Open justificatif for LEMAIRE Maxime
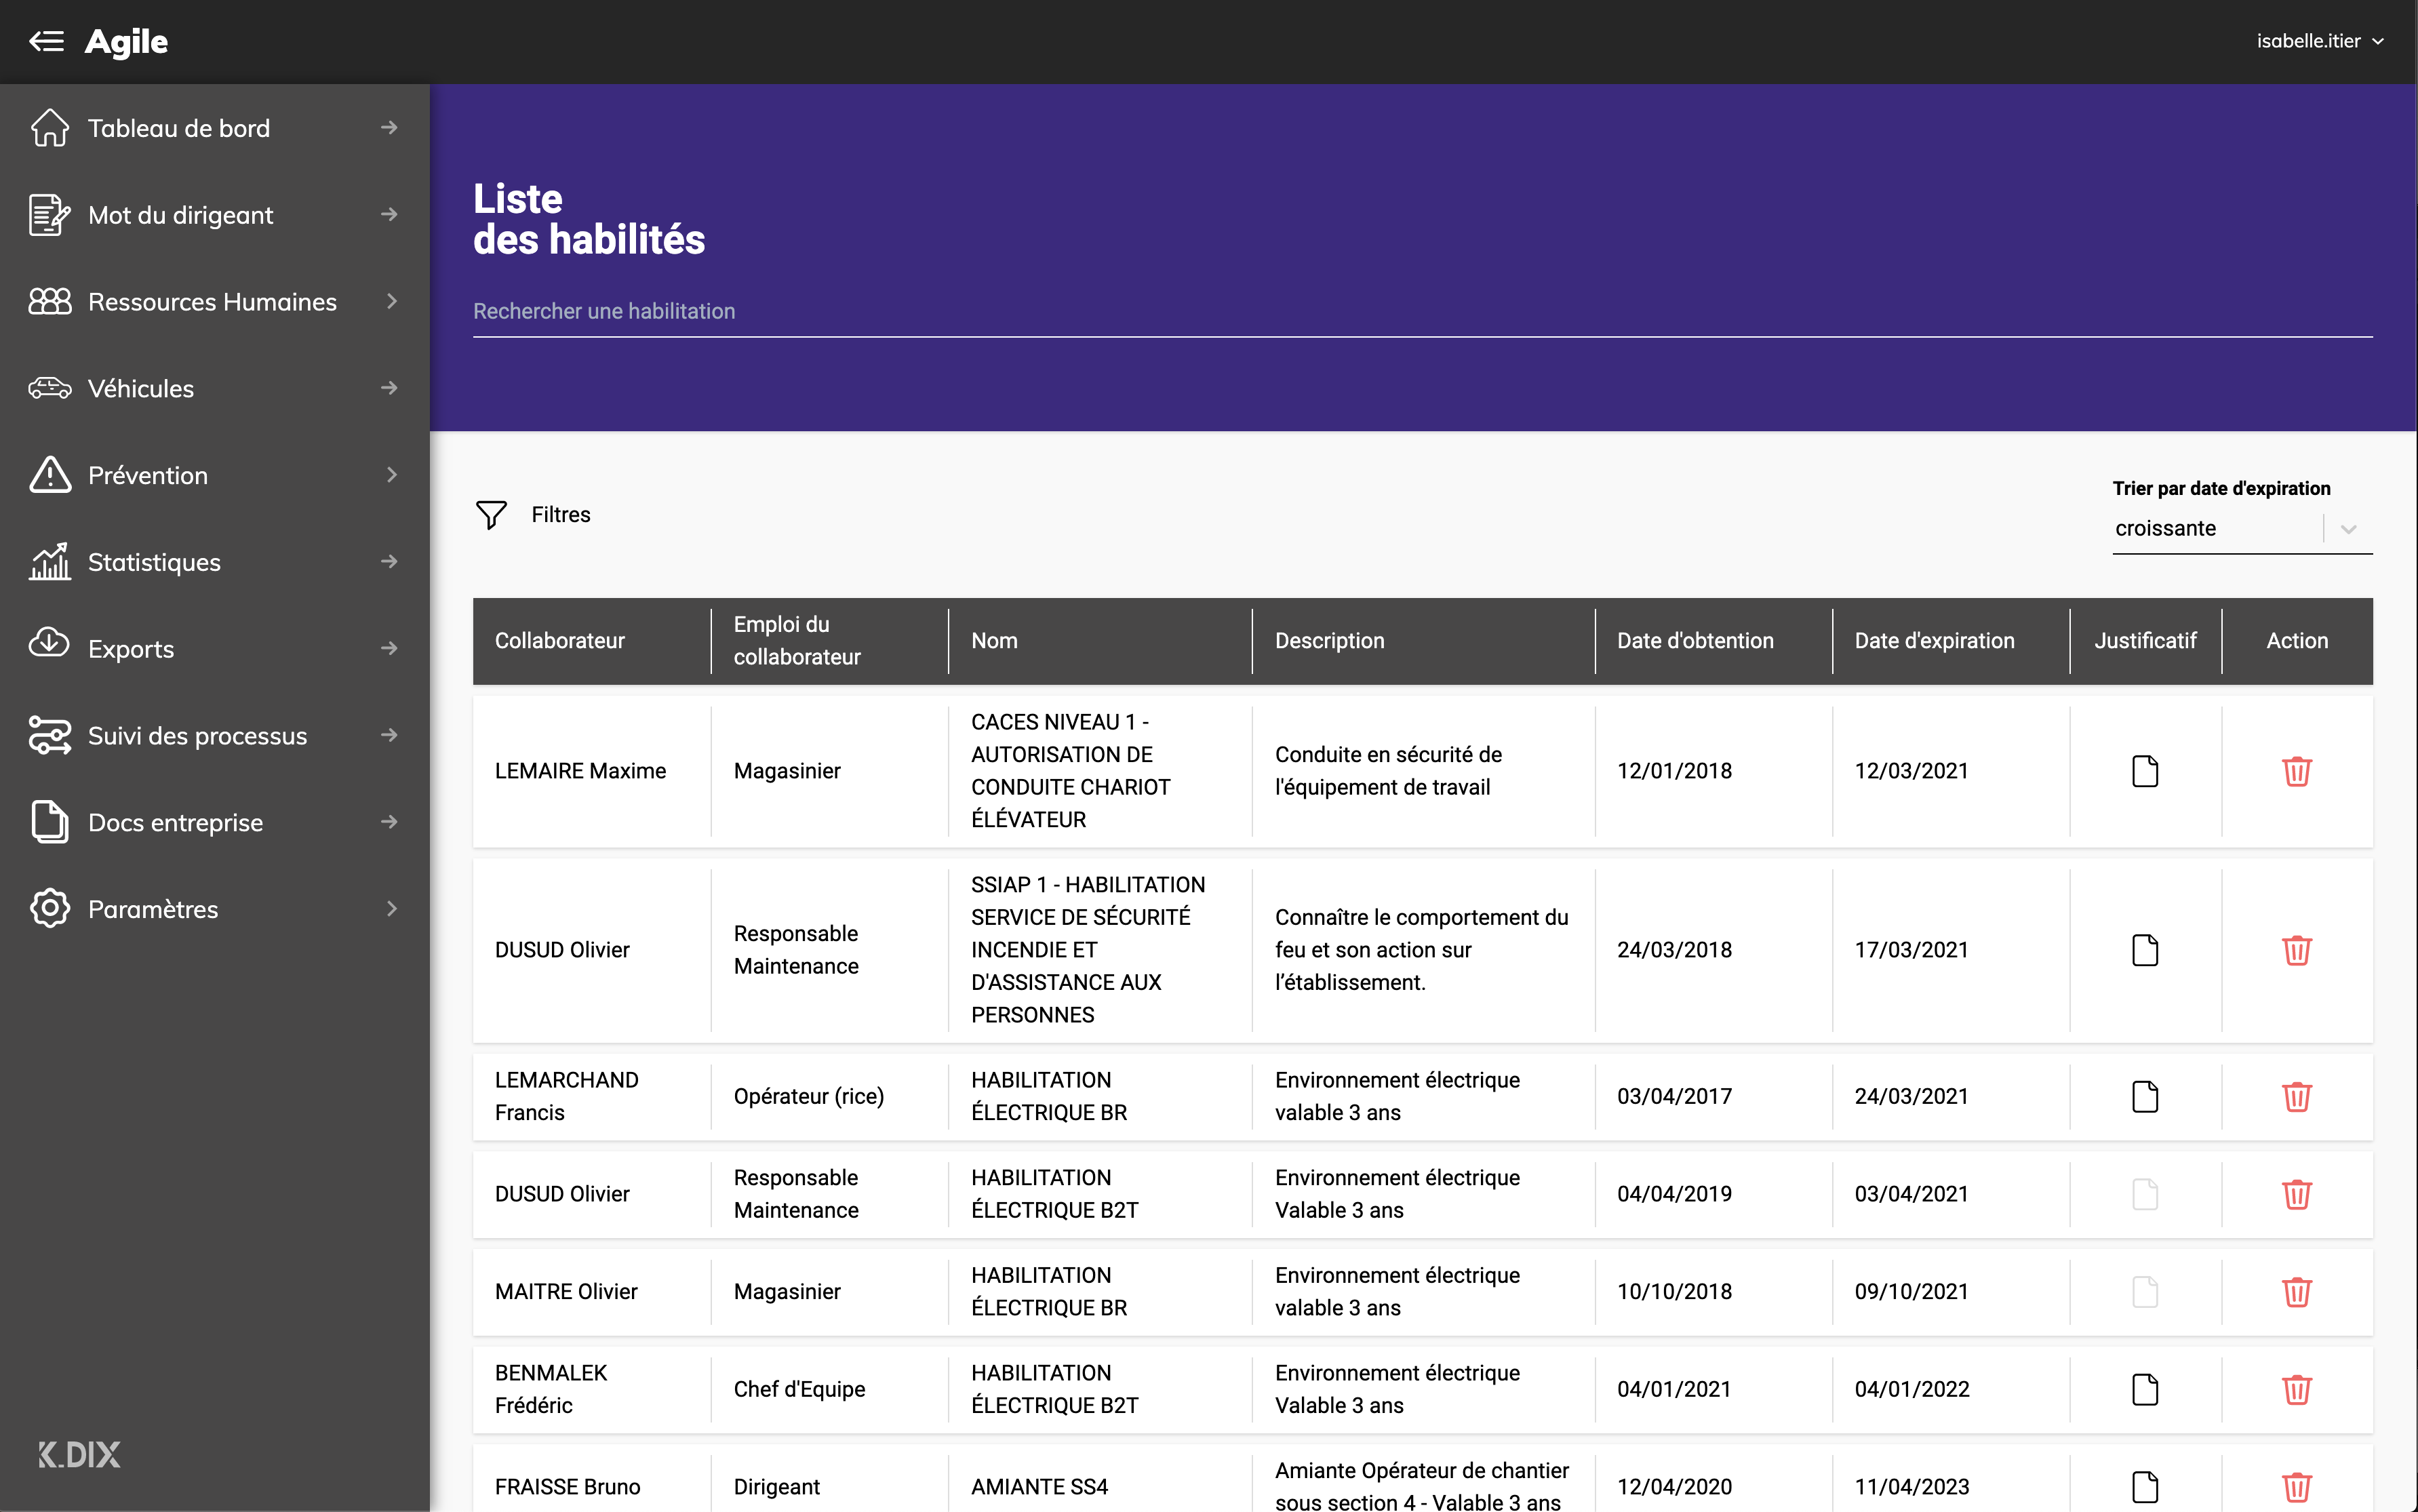Viewport: 2418px width, 1512px height. tap(2145, 771)
